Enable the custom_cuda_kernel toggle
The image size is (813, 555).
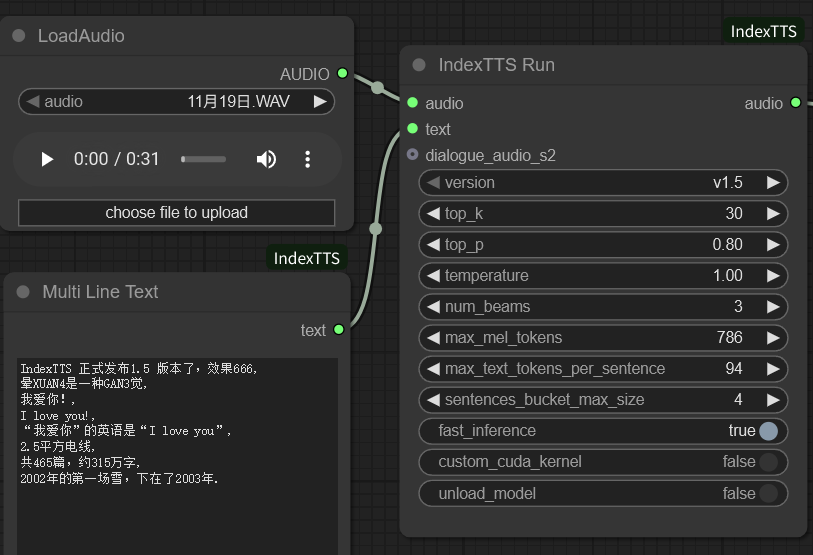[x=767, y=462]
